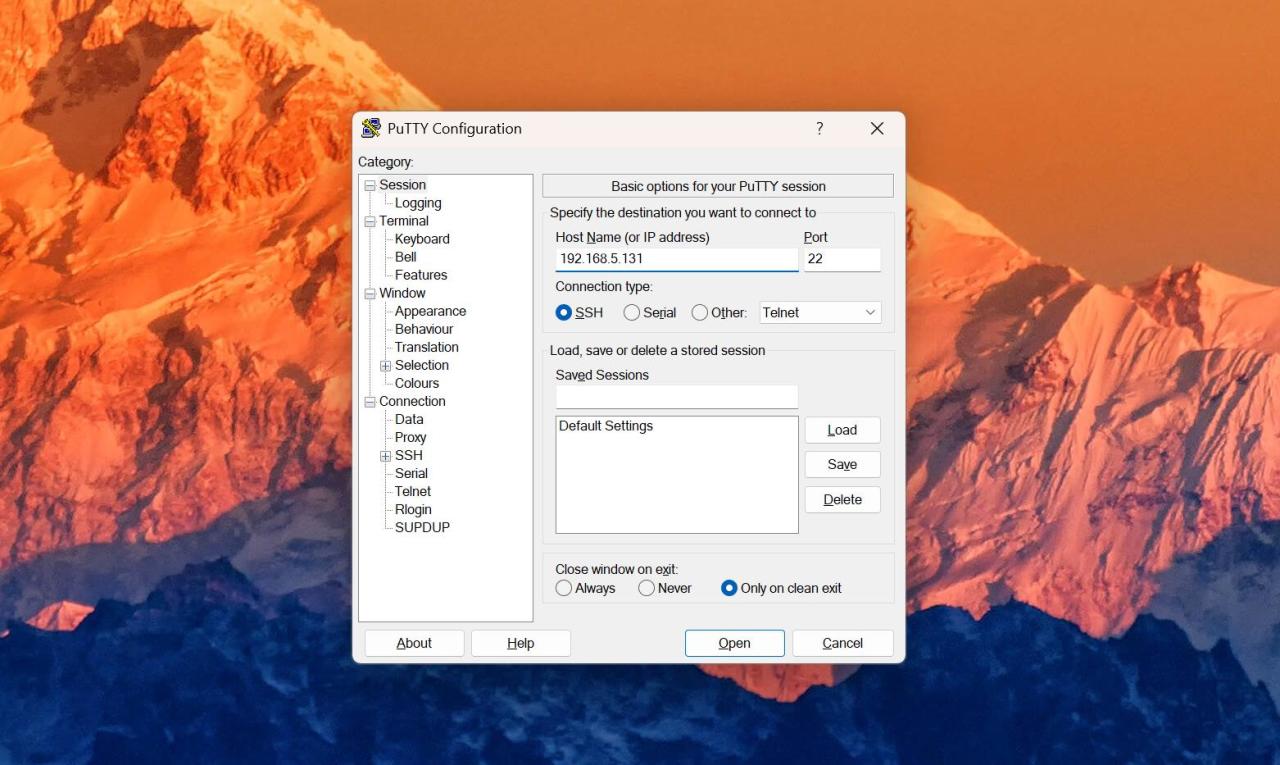Select the Serial connection type radio button
This screenshot has width=1280, height=765.
click(x=632, y=313)
